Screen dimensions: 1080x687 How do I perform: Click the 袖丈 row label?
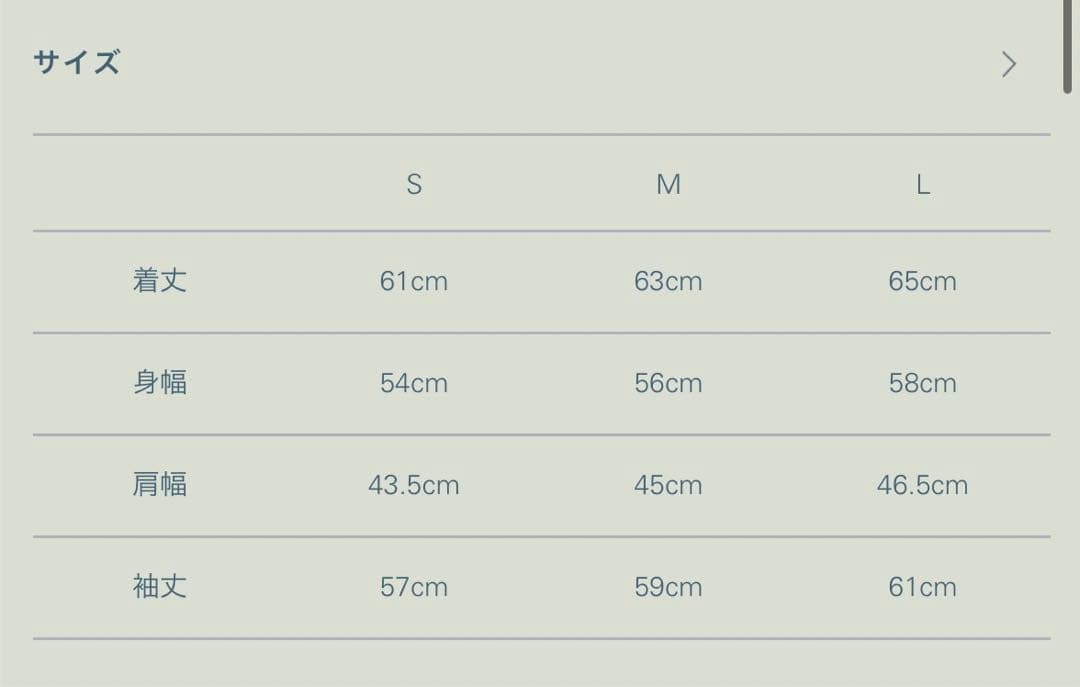click(x=160, y=586)
